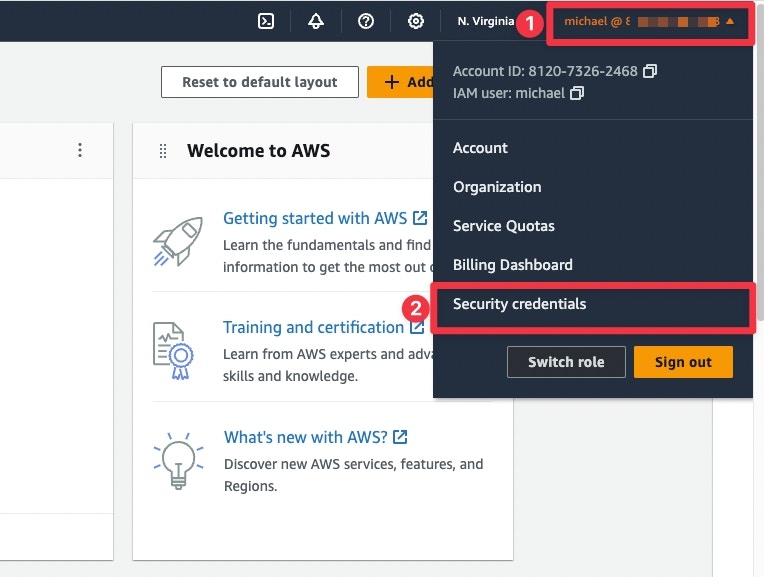Click the Add widgets button
The height and width of the screenshot is (577, 764).
(x=400, y=82)
